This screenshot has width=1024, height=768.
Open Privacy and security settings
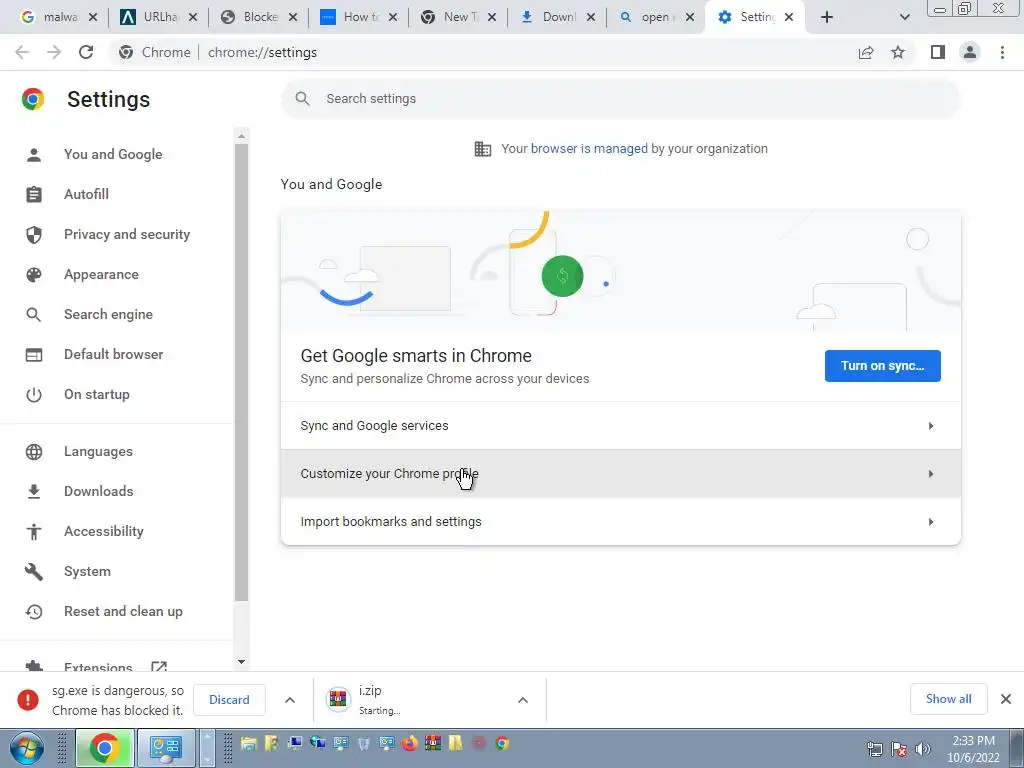coord(127,234)
